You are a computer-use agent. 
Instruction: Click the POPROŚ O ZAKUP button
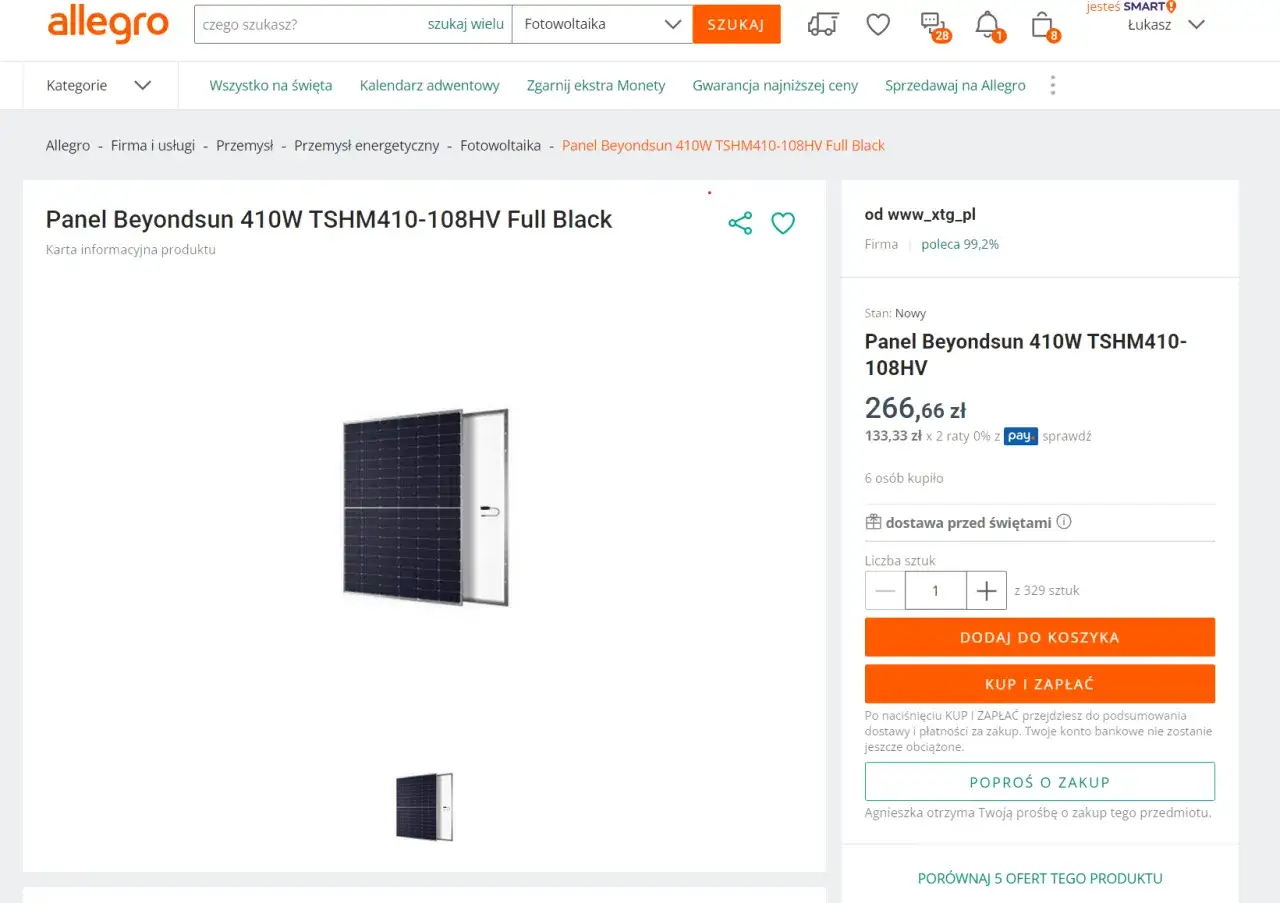tap(1039, 782)
